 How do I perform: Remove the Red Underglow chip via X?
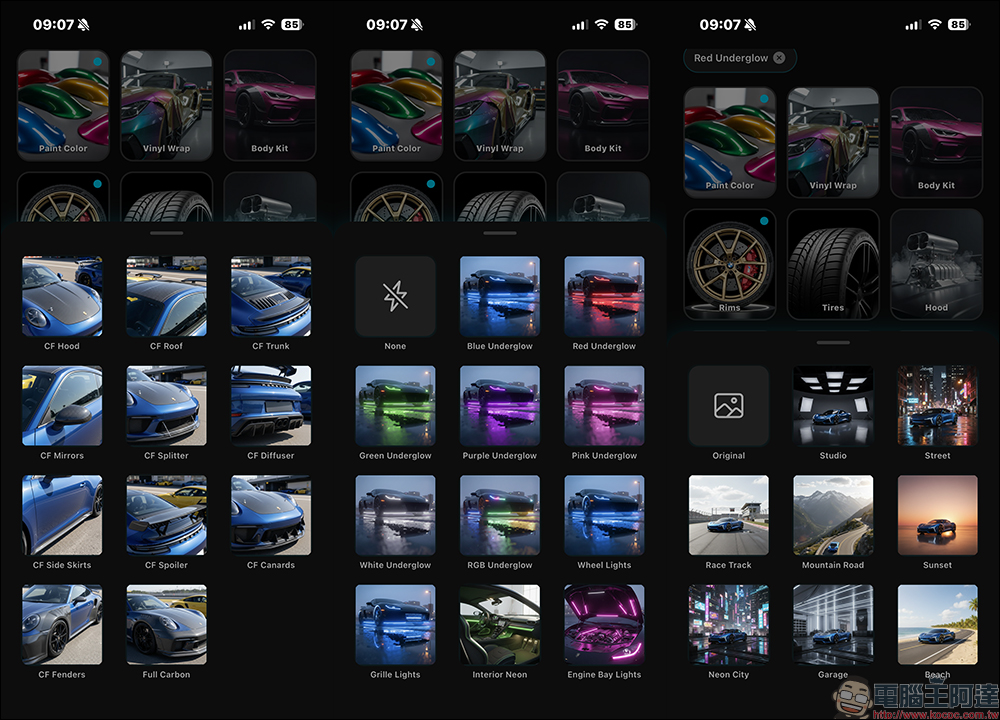click(x=779, y=58)
